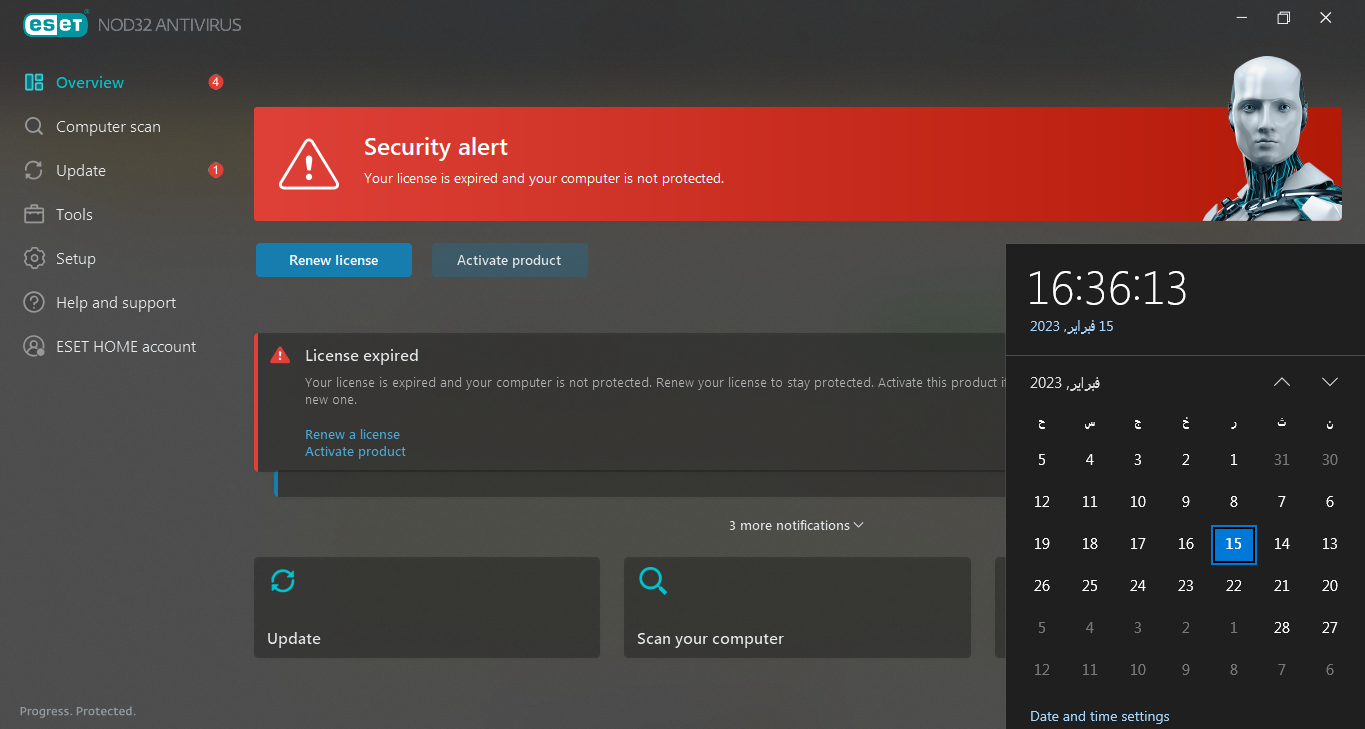Go to previous month with up chevron

[1282, 382]
